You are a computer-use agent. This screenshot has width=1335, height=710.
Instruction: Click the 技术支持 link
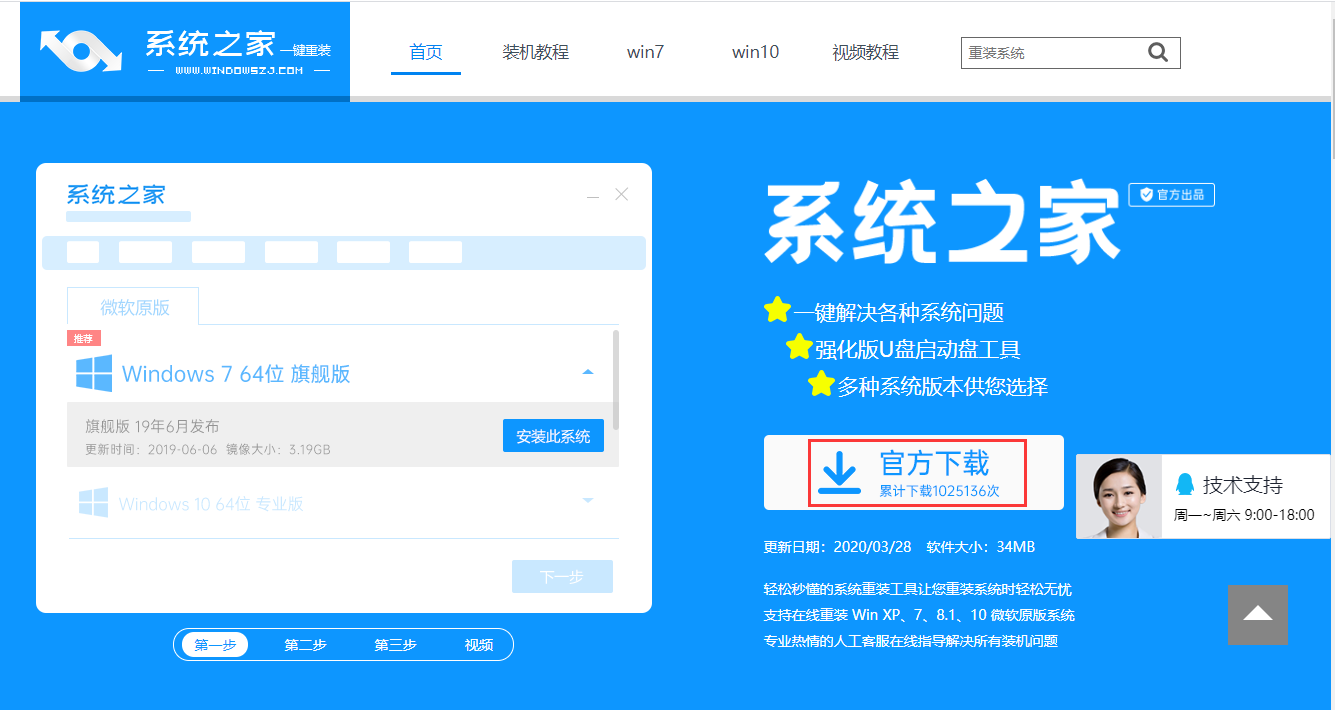1242,485
